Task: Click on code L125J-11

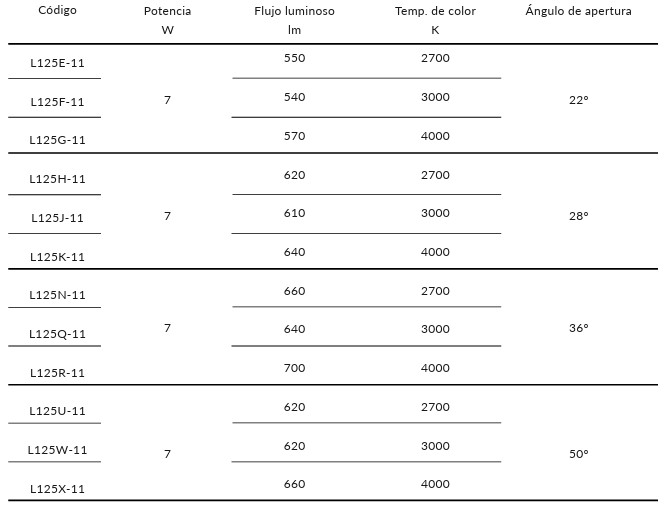Action: [x=58, y=218]
